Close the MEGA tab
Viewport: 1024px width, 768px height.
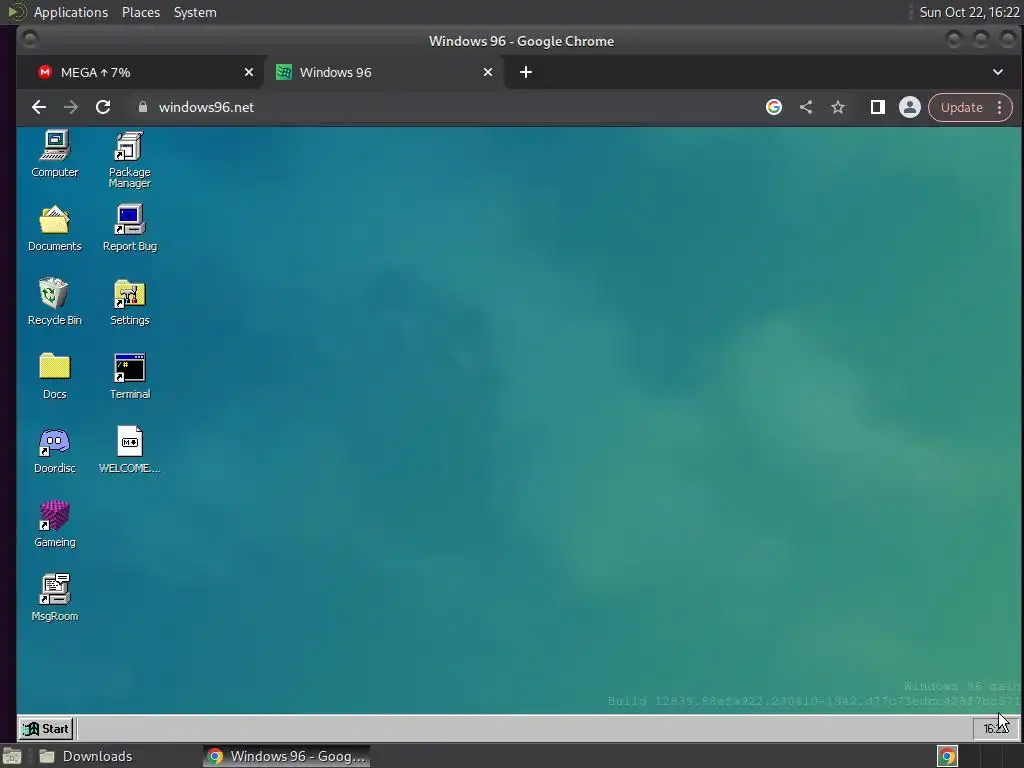coord(249,72)
